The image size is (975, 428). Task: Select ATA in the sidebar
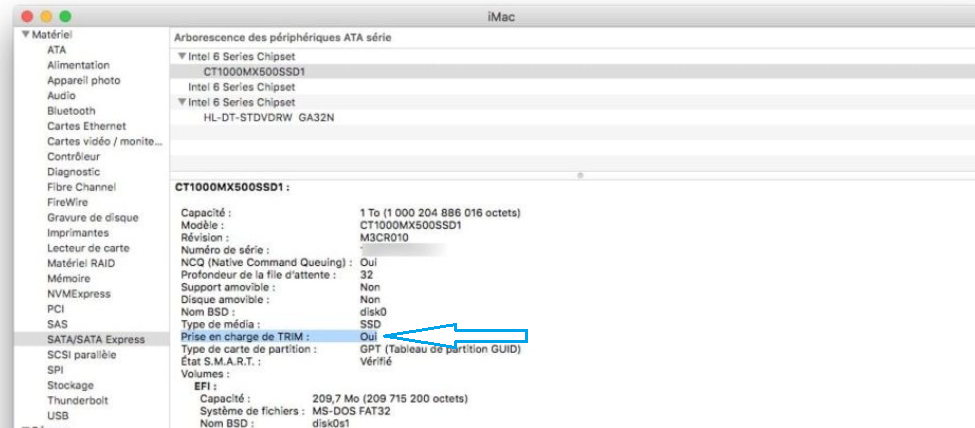[x=57, y=50]
